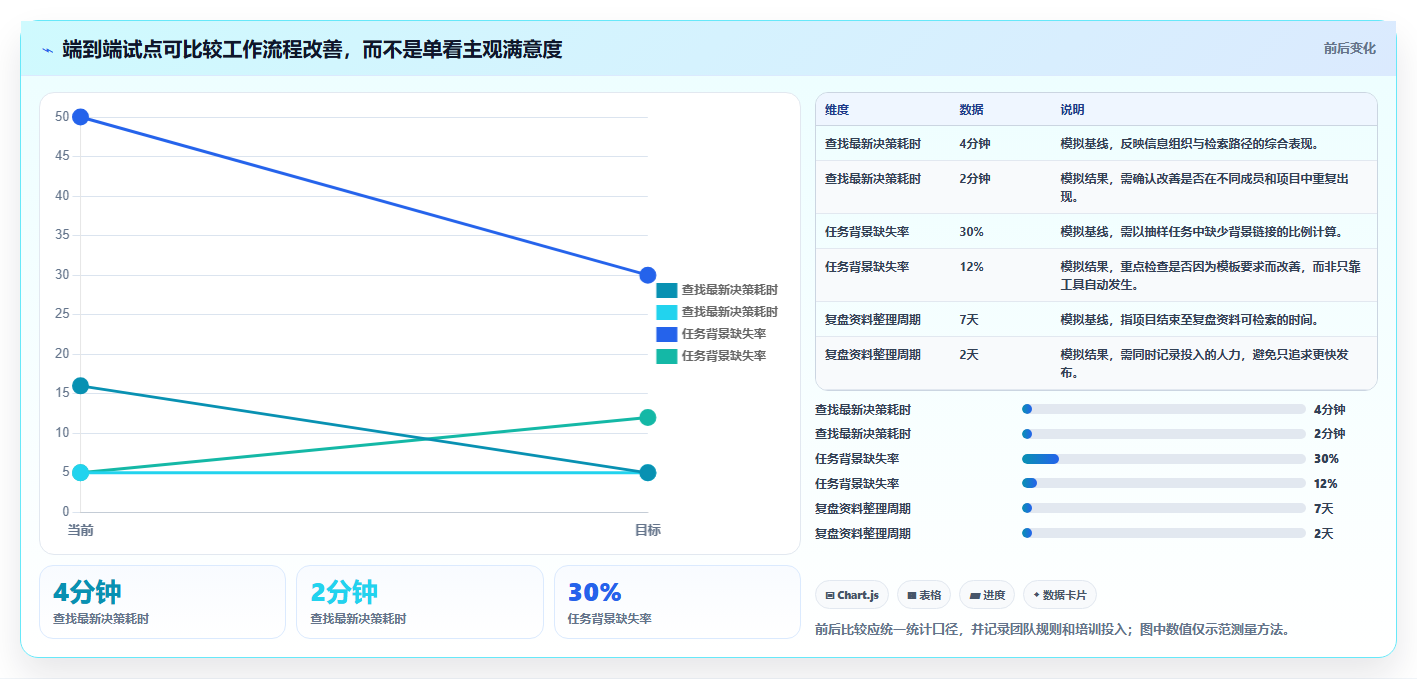The image size is (1417, 679).
Task: Click the description starting 模拟基线，需以抽样任务
Action: click(x=1202, y=232)
